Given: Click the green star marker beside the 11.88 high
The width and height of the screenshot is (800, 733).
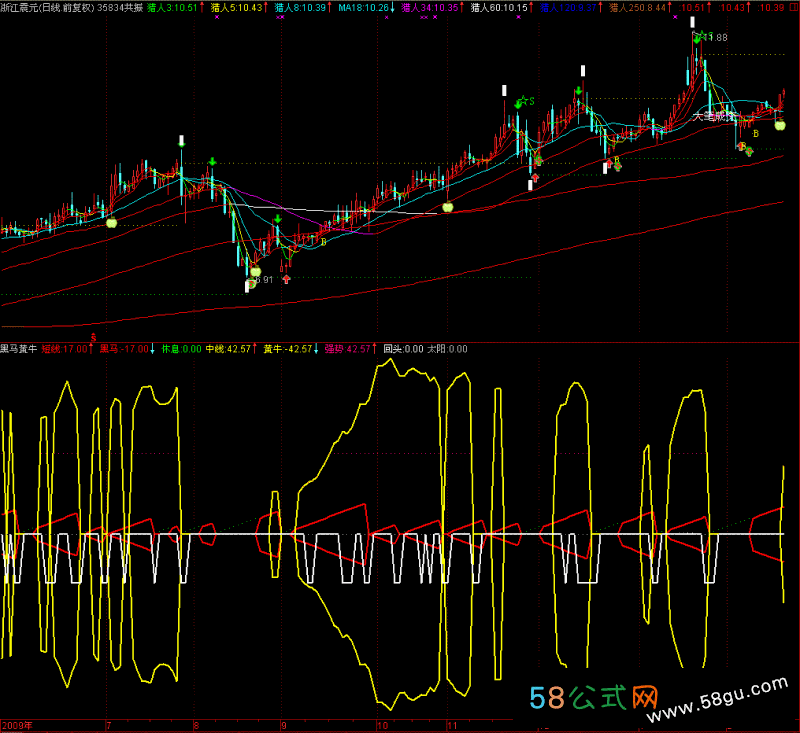Looking at the screenshot, I should (x=703, y=36).
